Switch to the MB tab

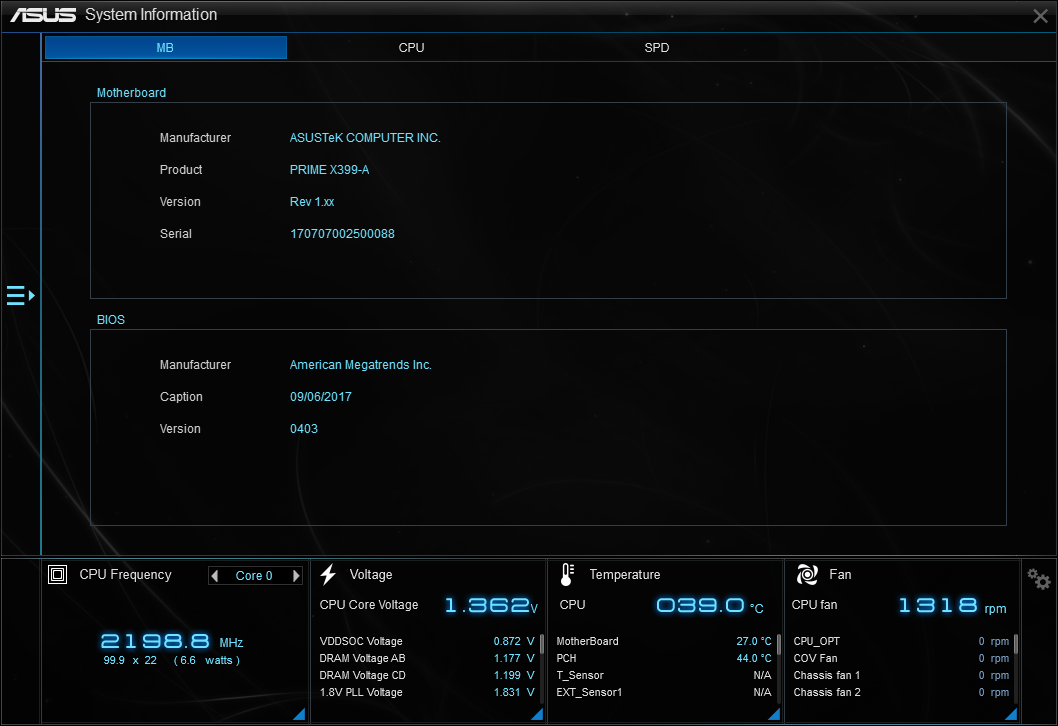coord(165,48)
